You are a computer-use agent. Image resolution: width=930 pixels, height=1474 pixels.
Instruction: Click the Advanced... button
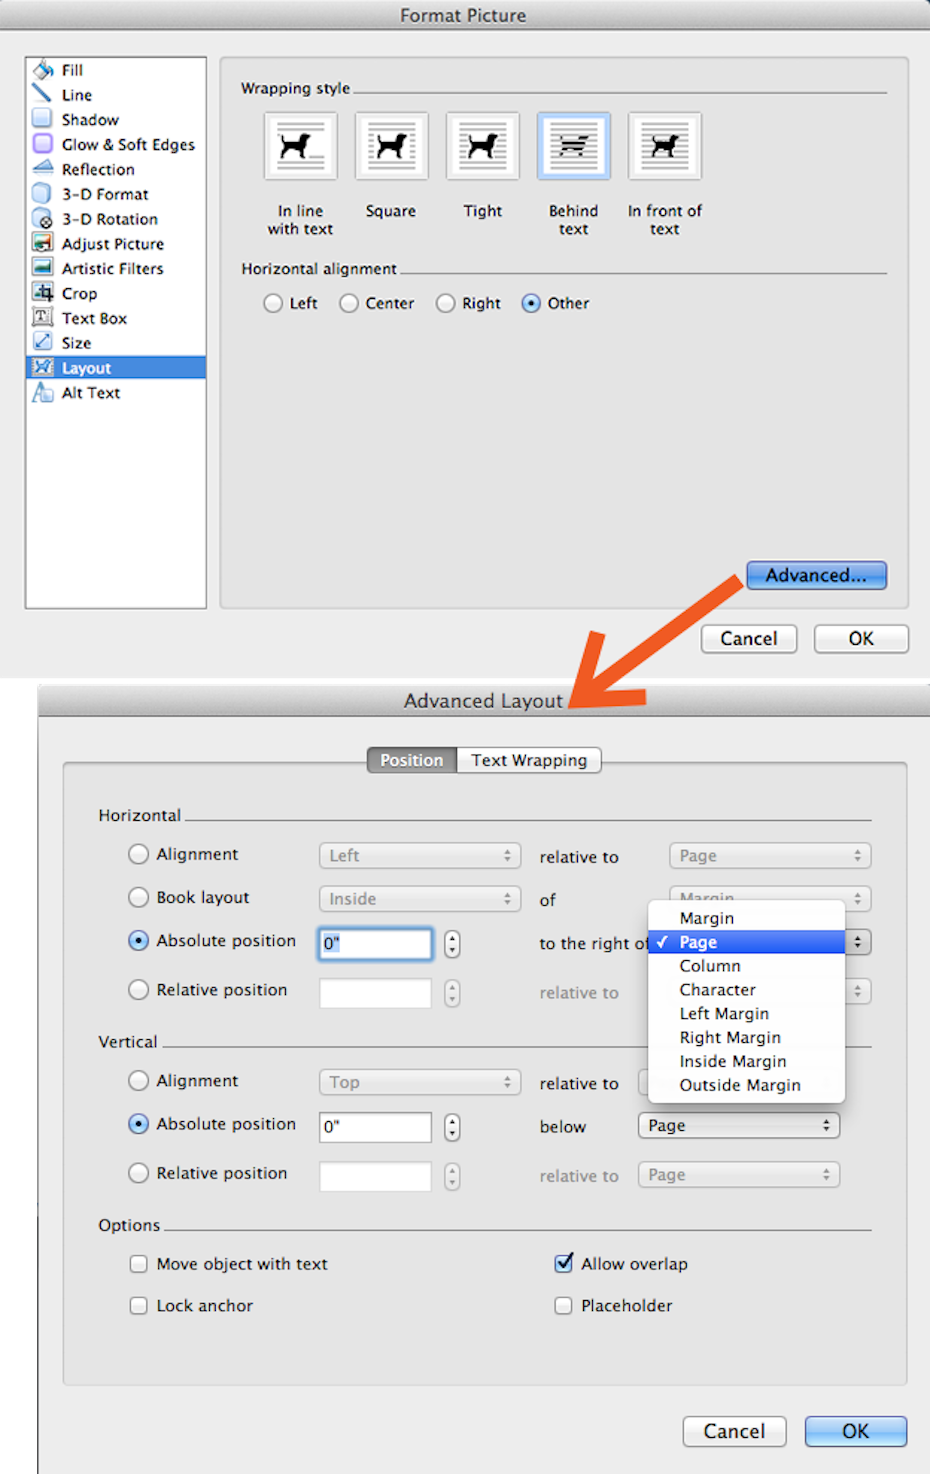tap(816, 575)
